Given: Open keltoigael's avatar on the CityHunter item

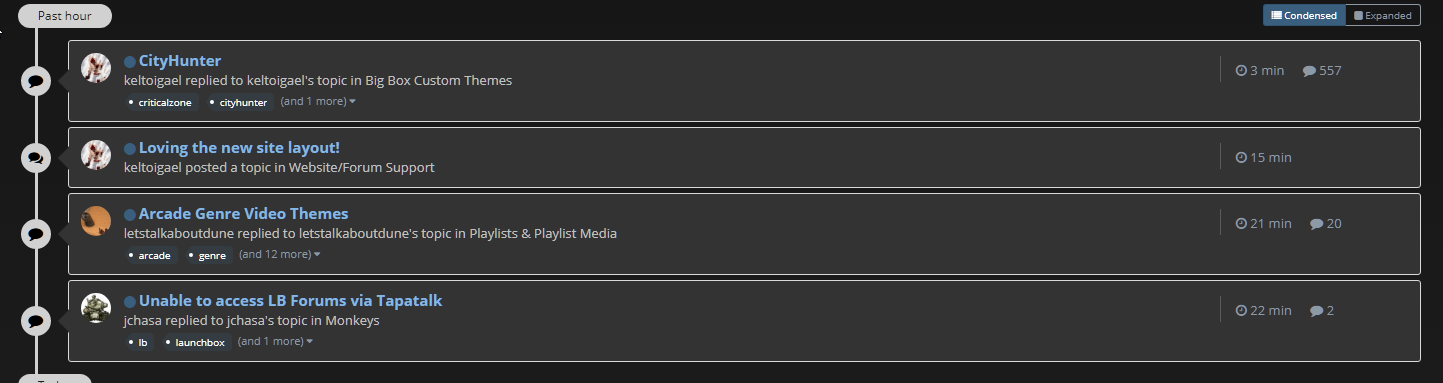Looking at the screenshot, I should (96, 68).
